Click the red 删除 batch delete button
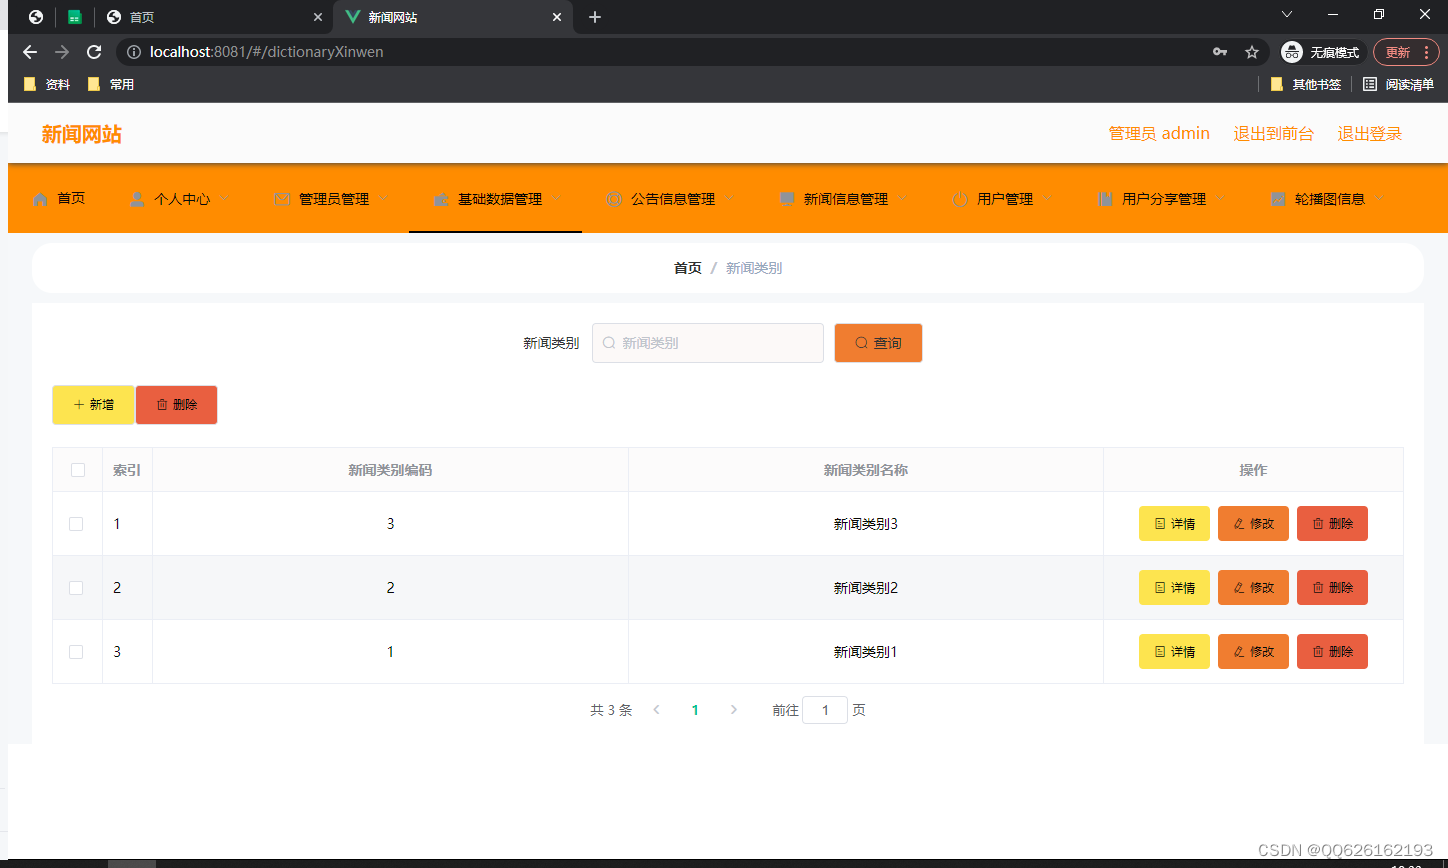Screen dimensions: 1448x868 [x=177, y=405]
